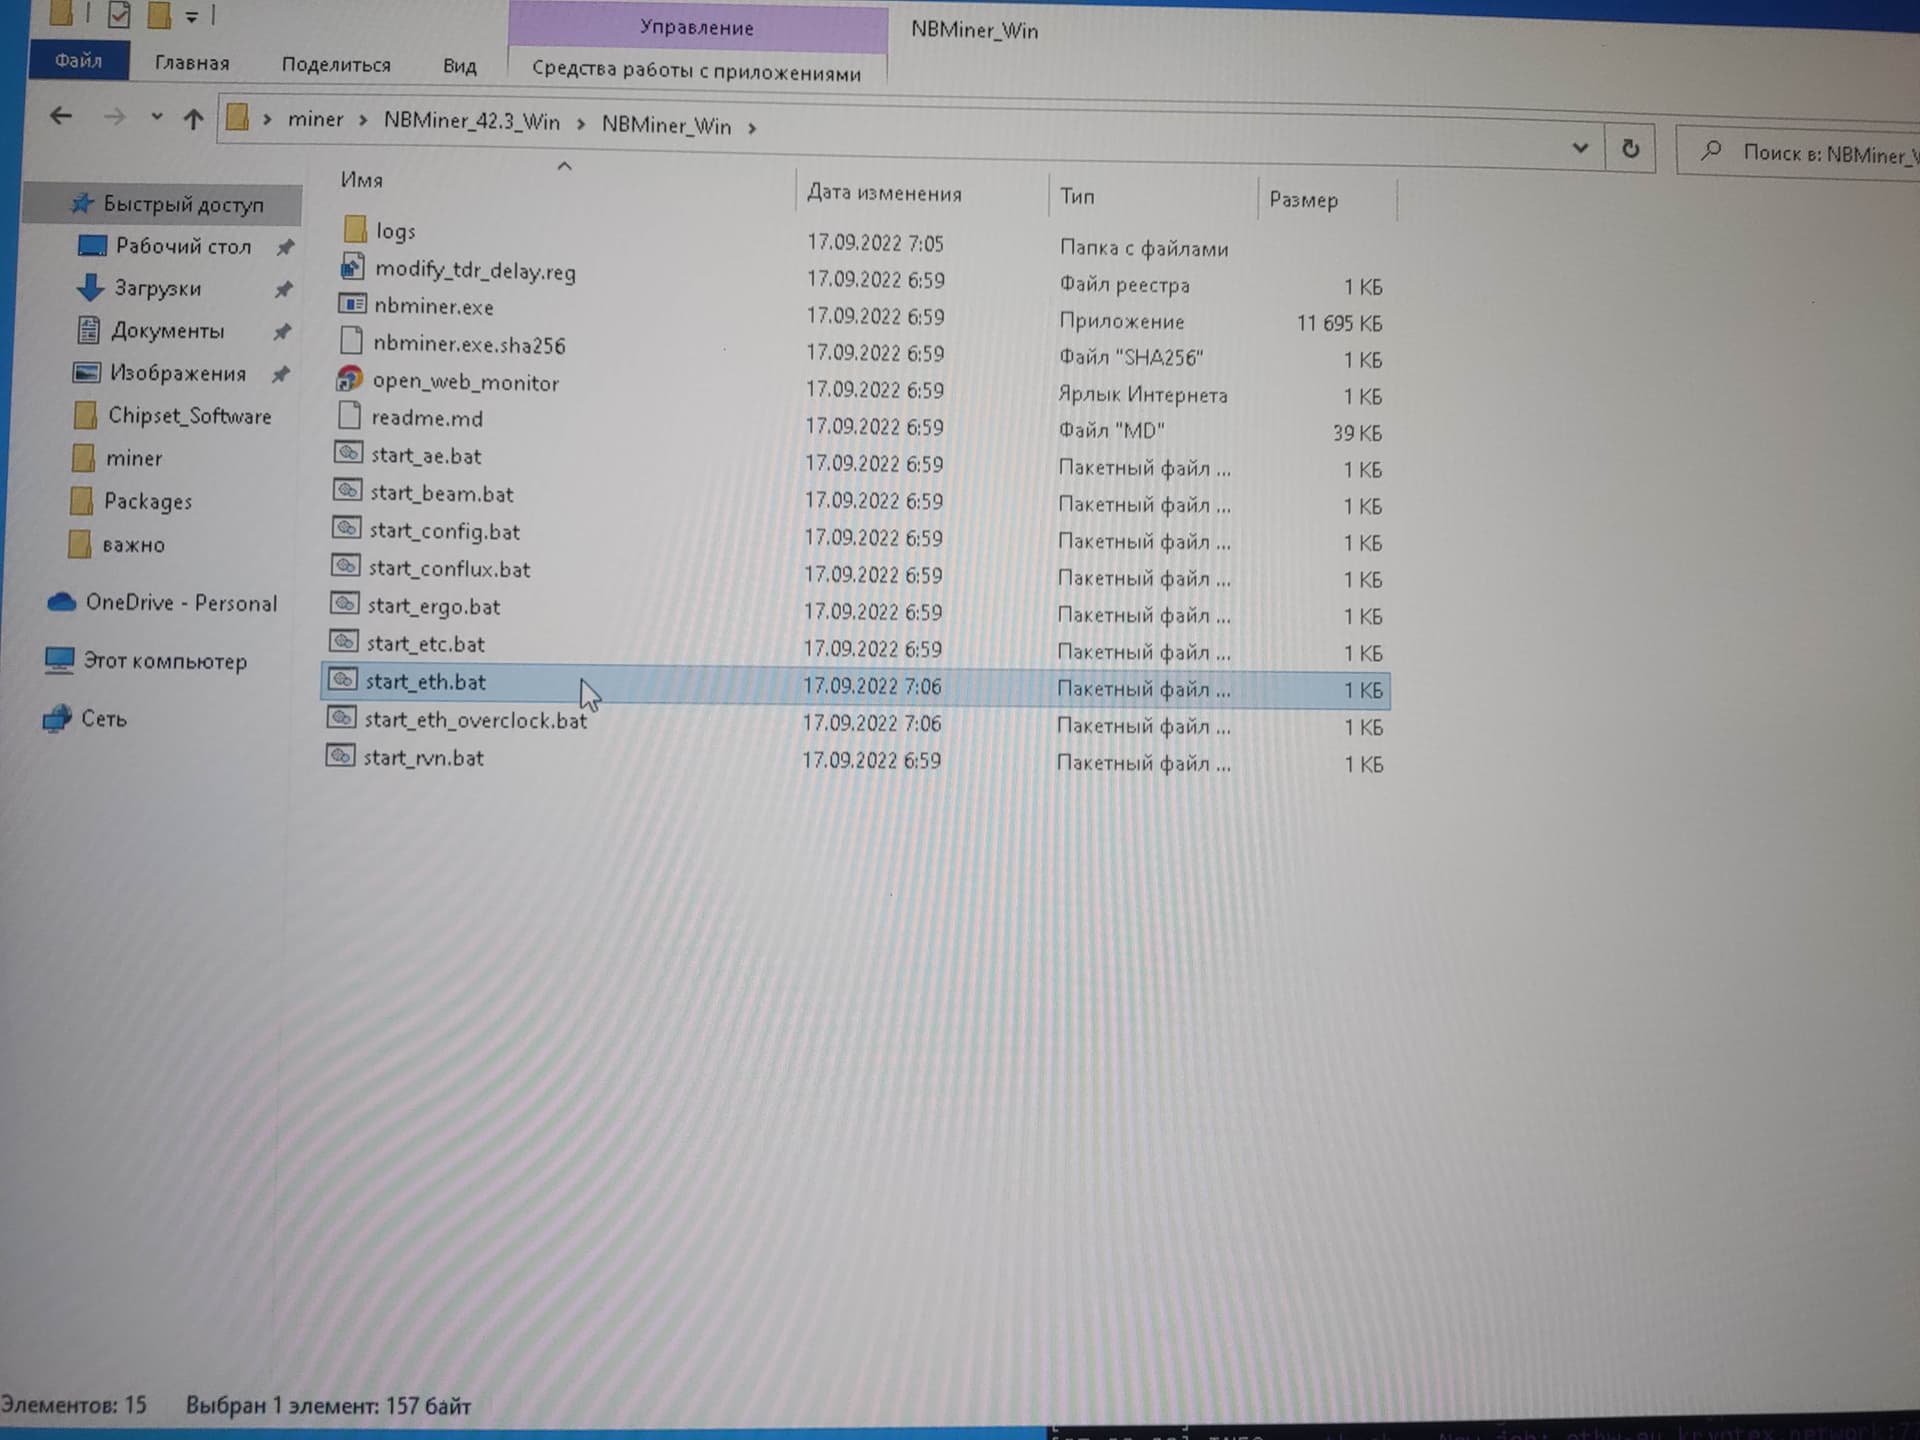Click the properties checkmark icon in title bar
The width and height of the screenshot is (1920, 1440).
coord(119,14)
